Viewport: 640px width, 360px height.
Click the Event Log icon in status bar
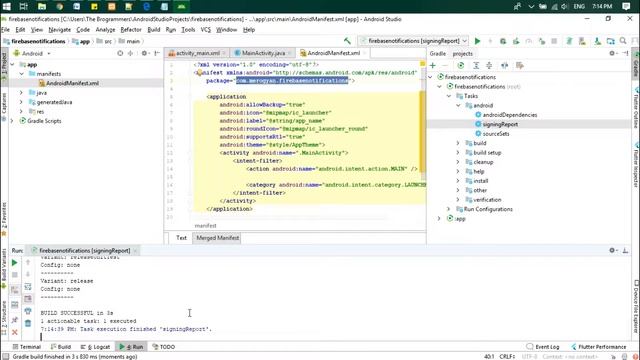coord(530,347)
